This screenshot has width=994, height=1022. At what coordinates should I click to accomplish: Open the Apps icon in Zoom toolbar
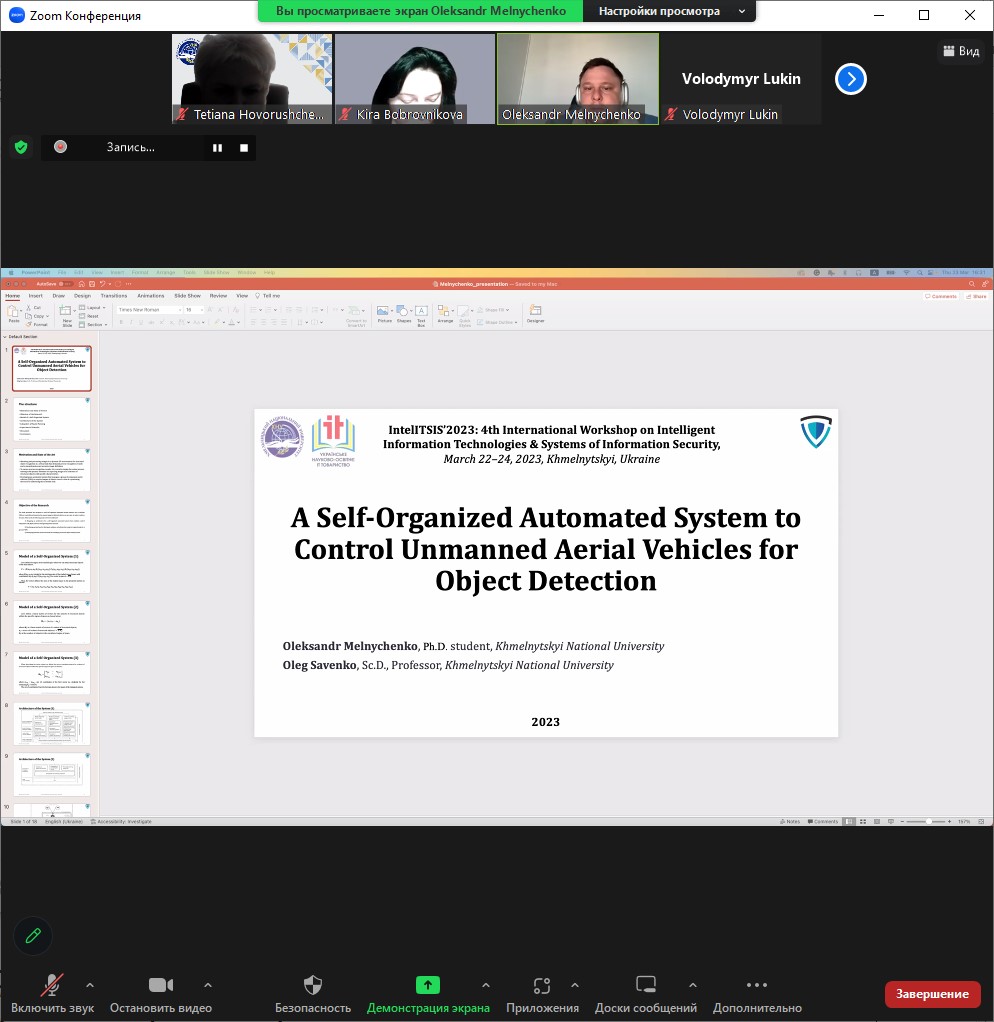542,985
